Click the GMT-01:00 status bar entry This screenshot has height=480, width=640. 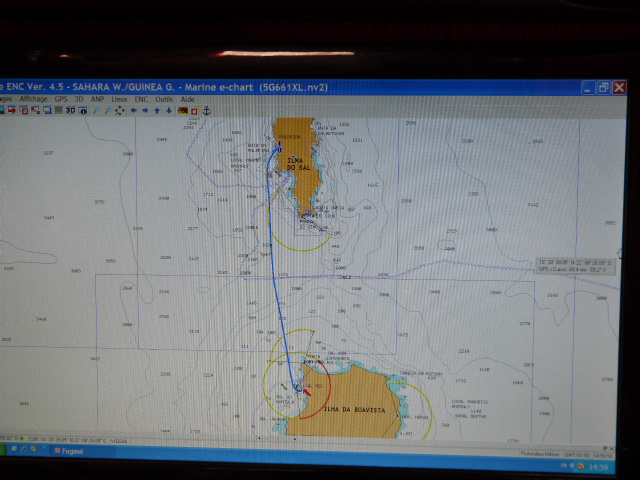coord(577,454)
